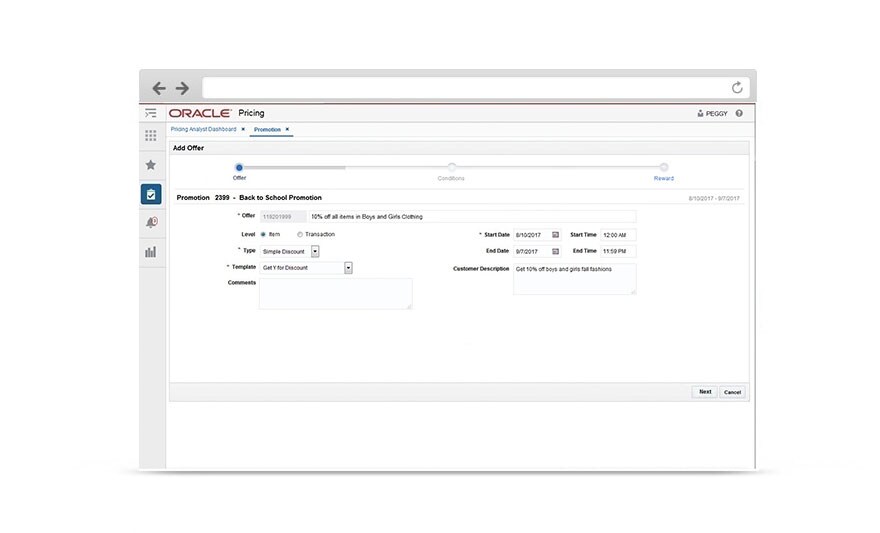This screenshot has width=880, height=533.
Task: Click the Customer Description text area
Action: point(575,279)
